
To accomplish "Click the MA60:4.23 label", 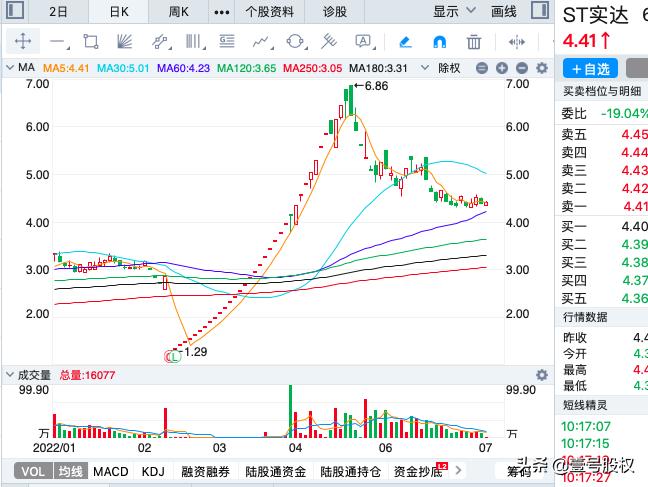I will (183, 68).
